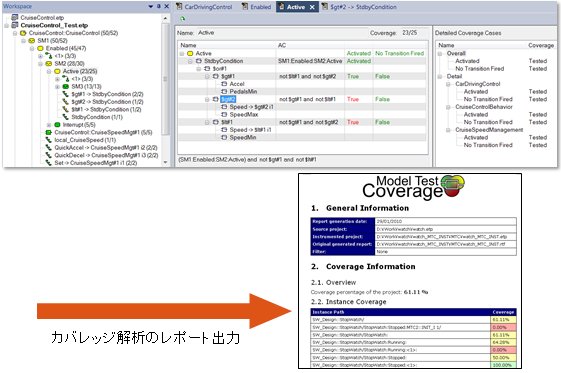The height and width of the screenshot is (373, 561).
Task: Open the Workspace panel dropdown arrow
Action: pos(151,6)
